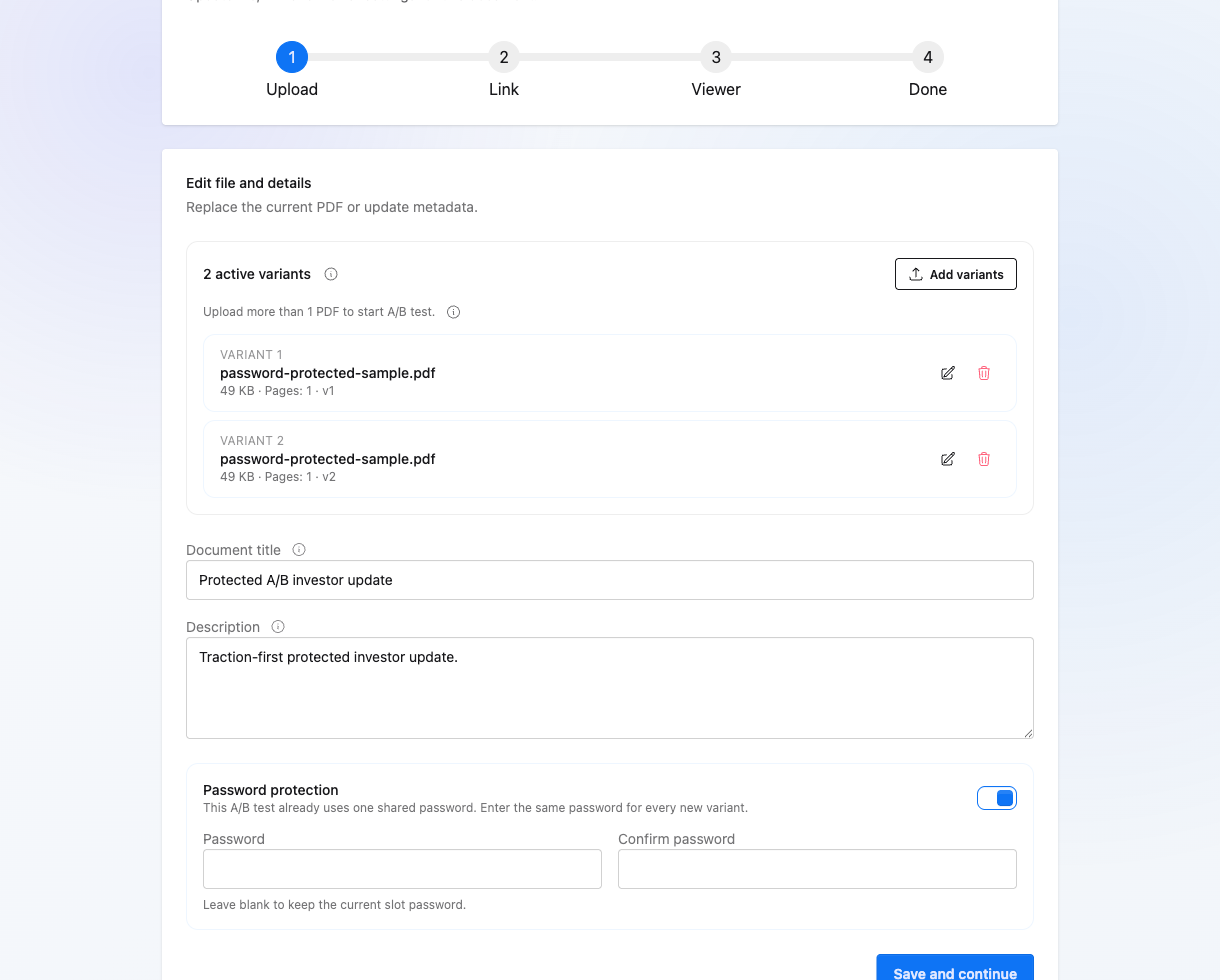Click info icon beside '2 active variants'
1220x980 pixels.
point(331,274)
